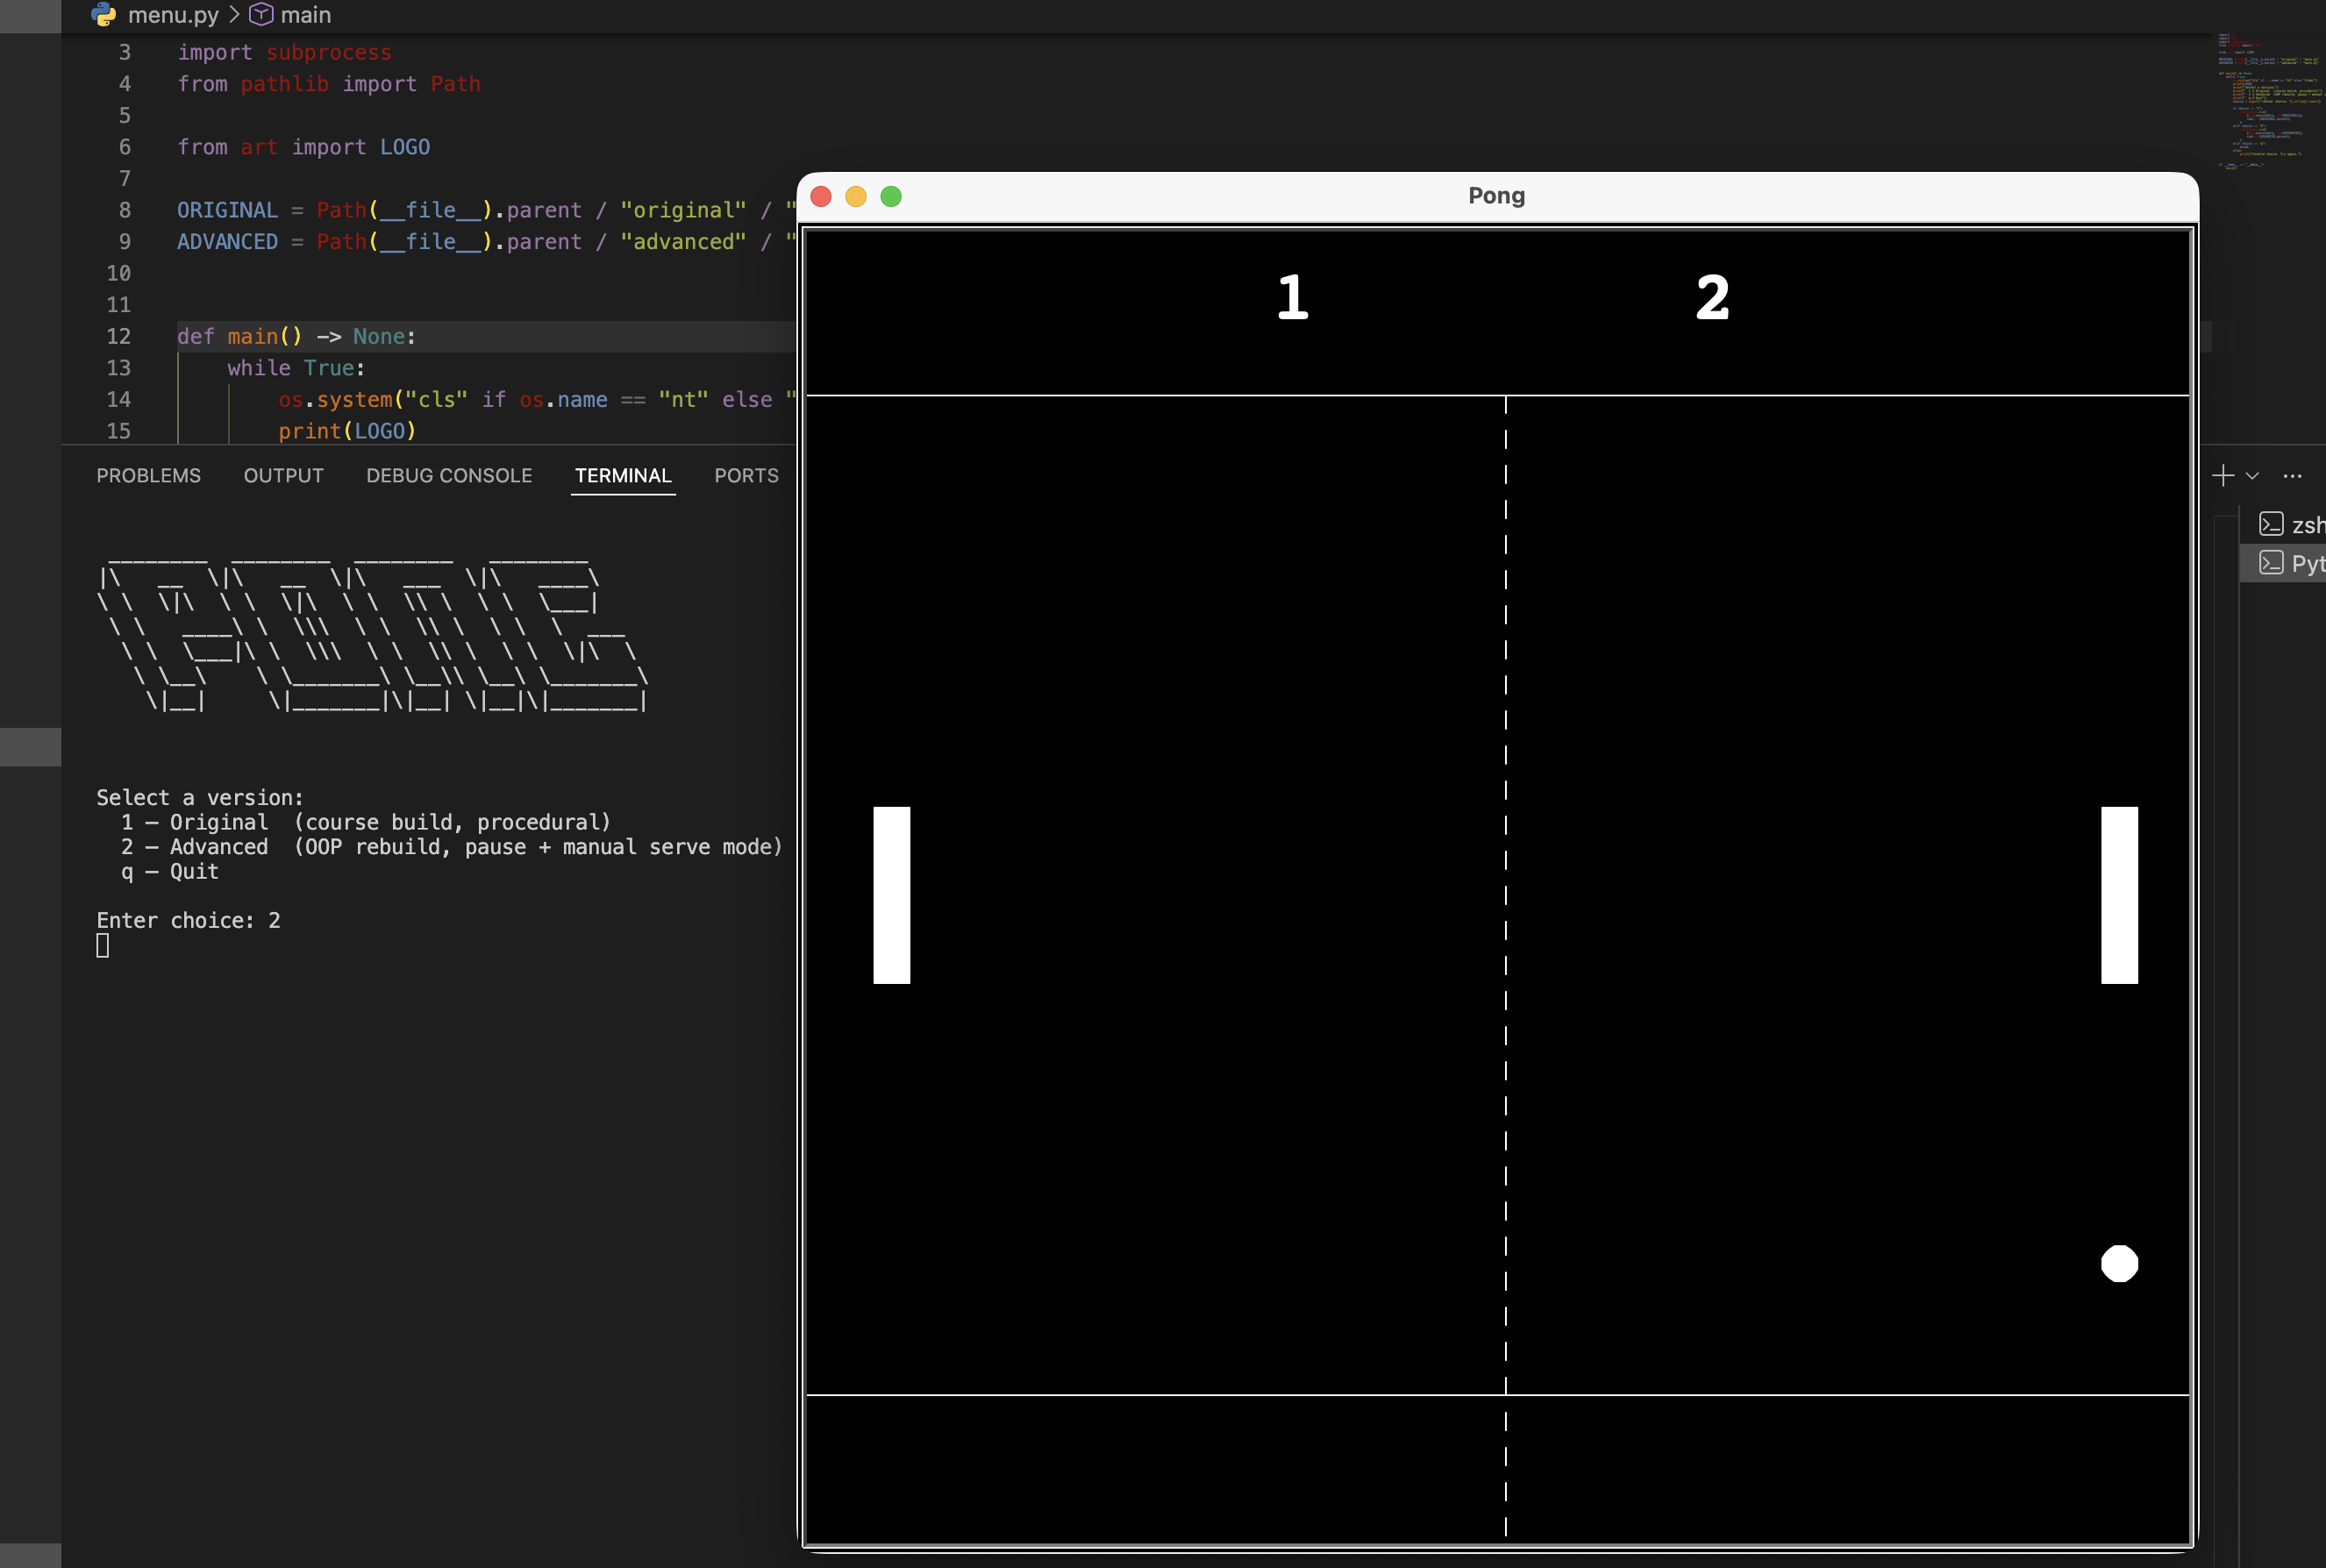This screenshot has width=2326, height=1568.
Task: Click the 'q – Quit' terminal line
Action: 169,871
